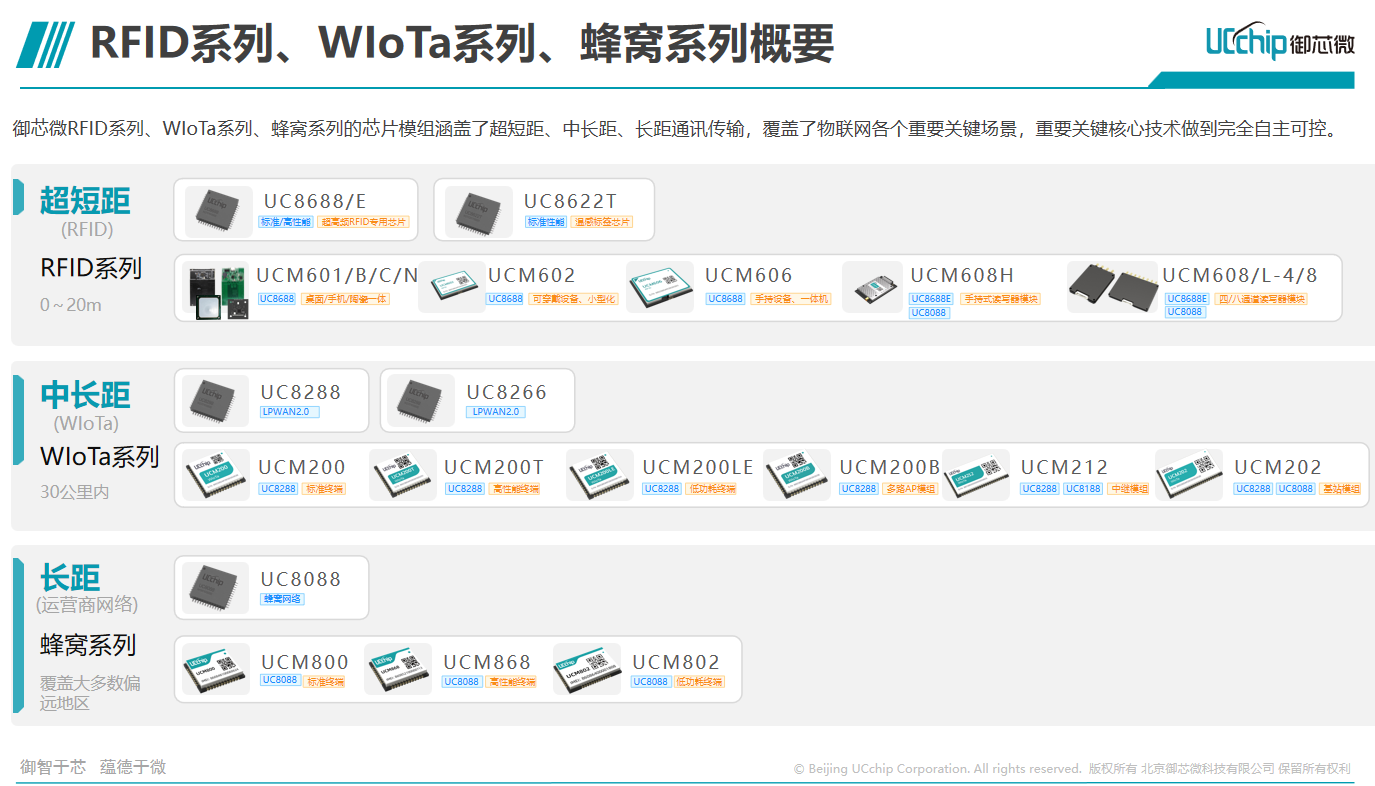Click the 超短距 section heading
1375x786 pixels.
pyautogui.click(x=85, y=201)
